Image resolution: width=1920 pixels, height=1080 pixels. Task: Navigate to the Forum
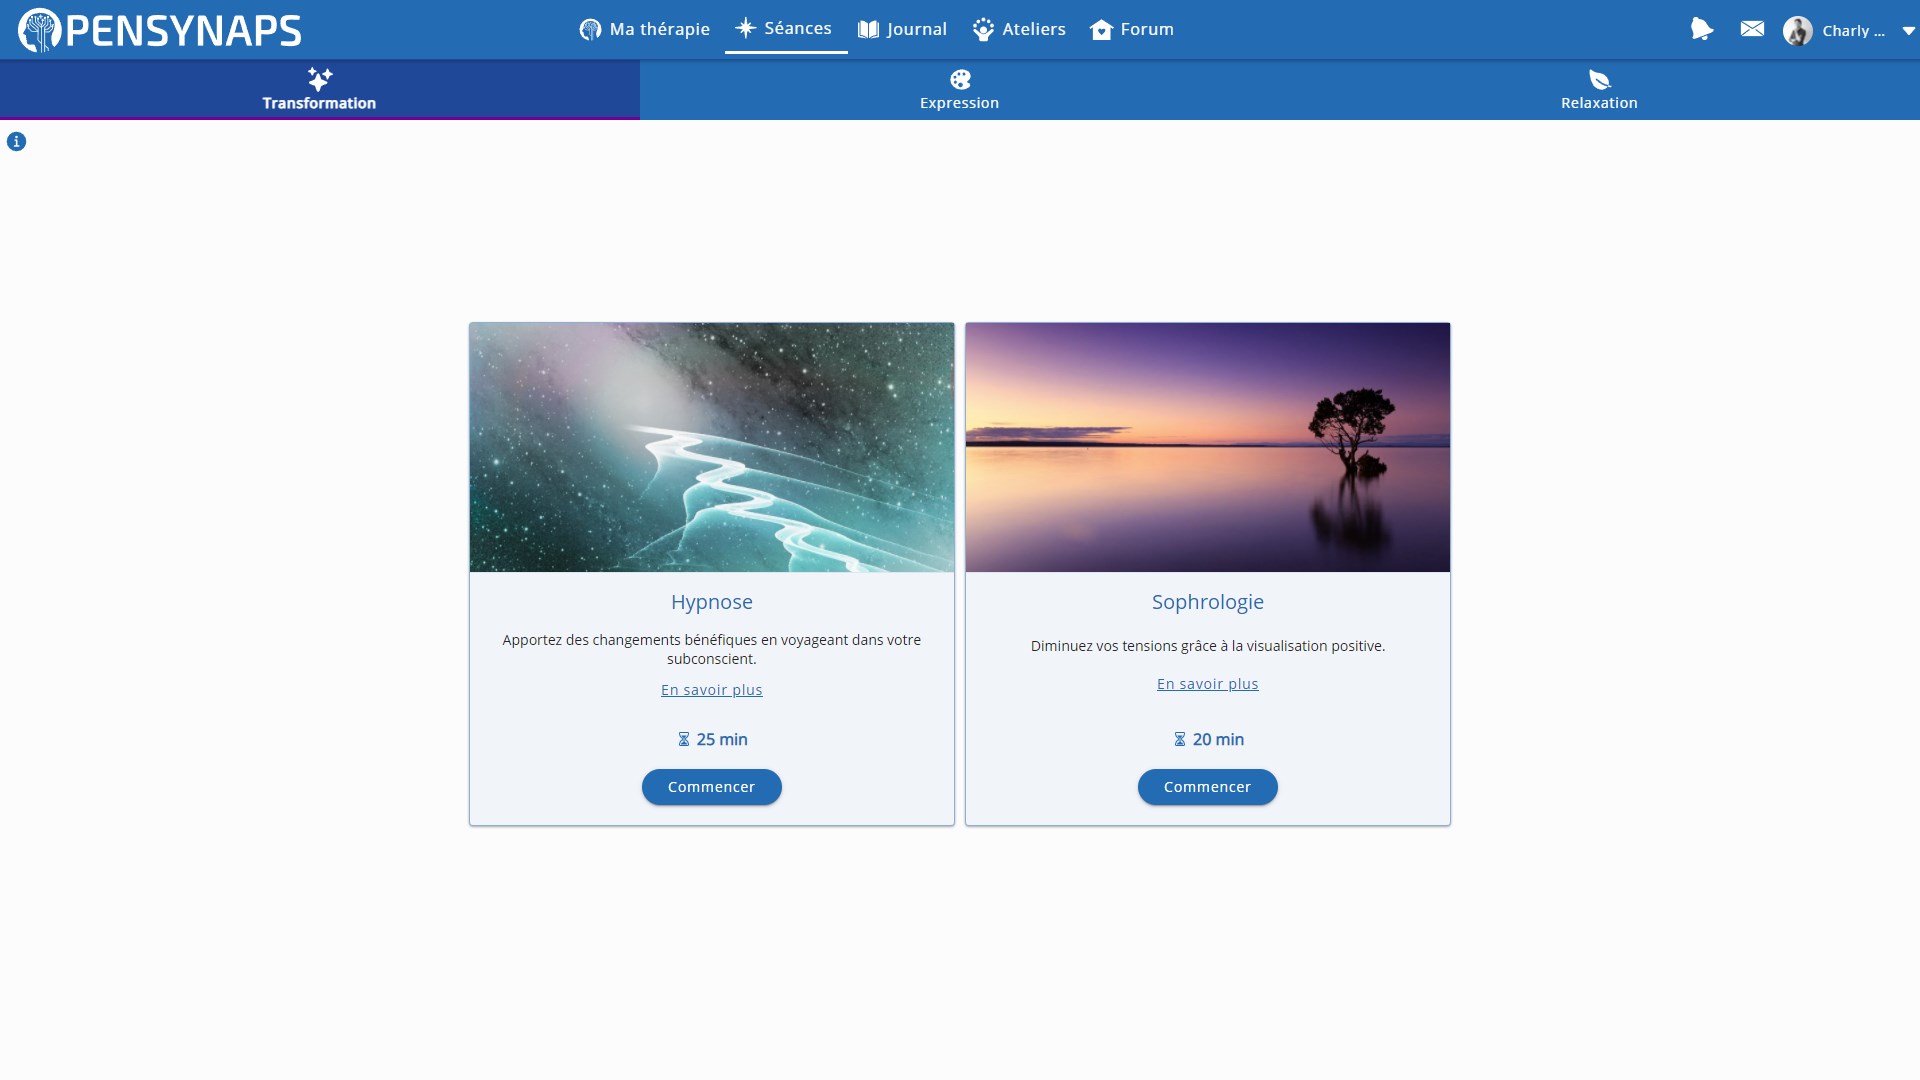(x=1132, y=29)
